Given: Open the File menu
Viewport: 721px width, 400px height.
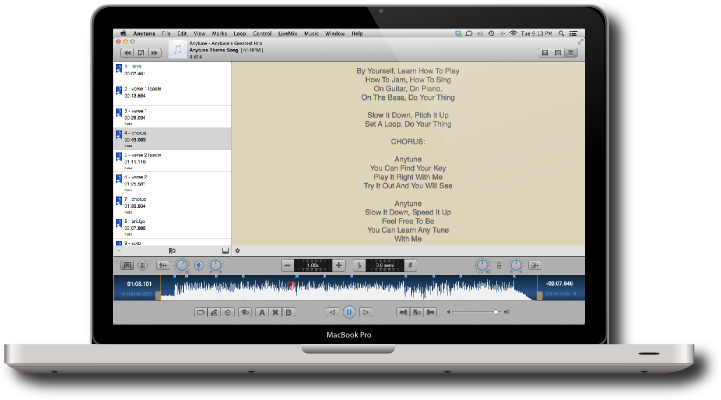Looking at the screenshot, I should coord(166,34).
